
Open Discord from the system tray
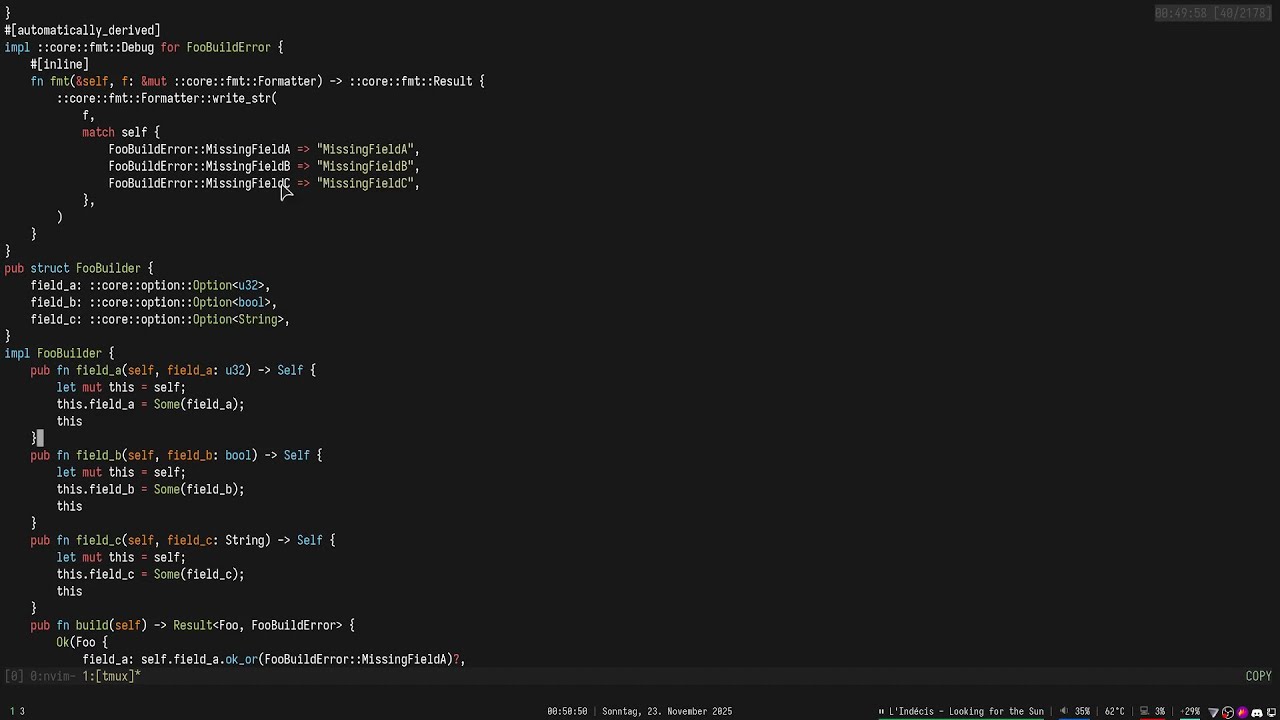pyautogui.click(x=1257, y=712)
